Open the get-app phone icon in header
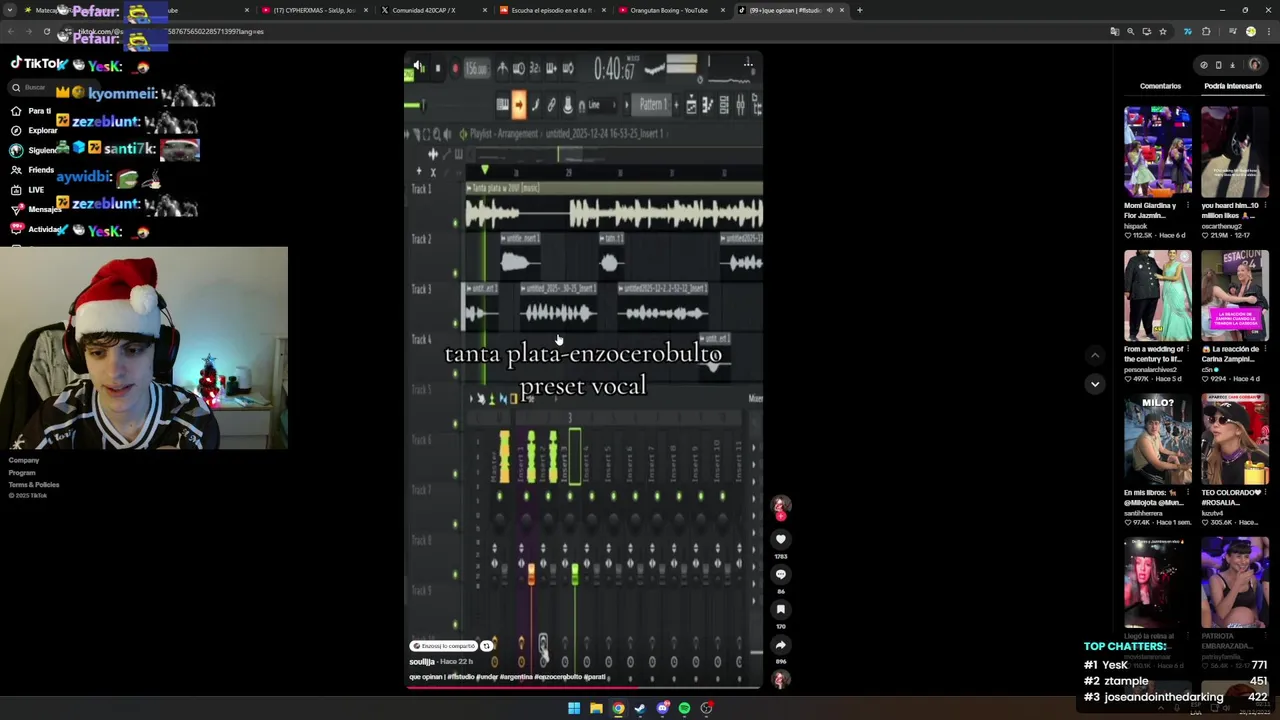The image size is (1280, 720). pyautogui.click(x=1218, y=65)
